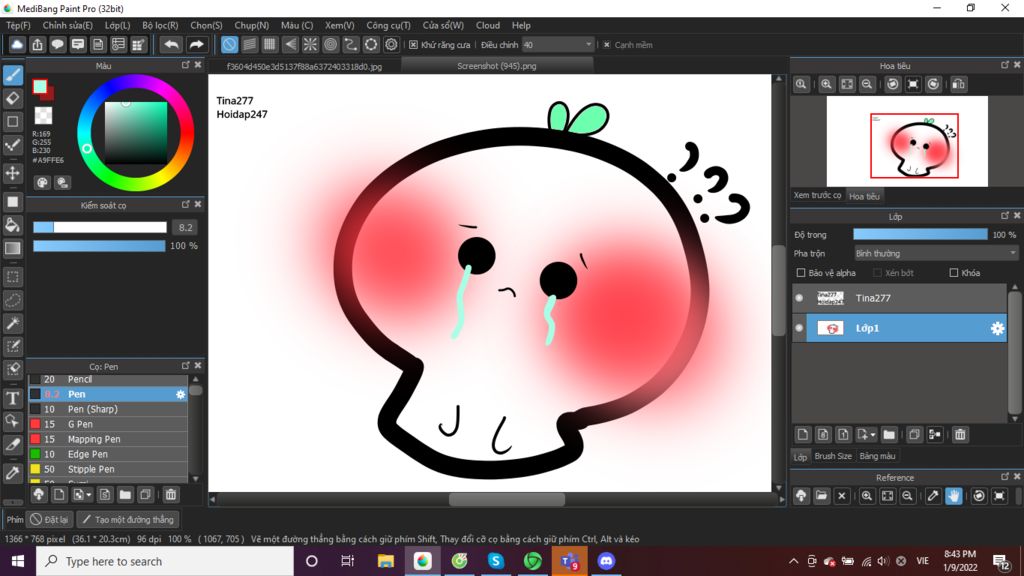Switch to the Xem trước cọ tab
Viewport: 1024px width, 576px height.
coord(818,195)
